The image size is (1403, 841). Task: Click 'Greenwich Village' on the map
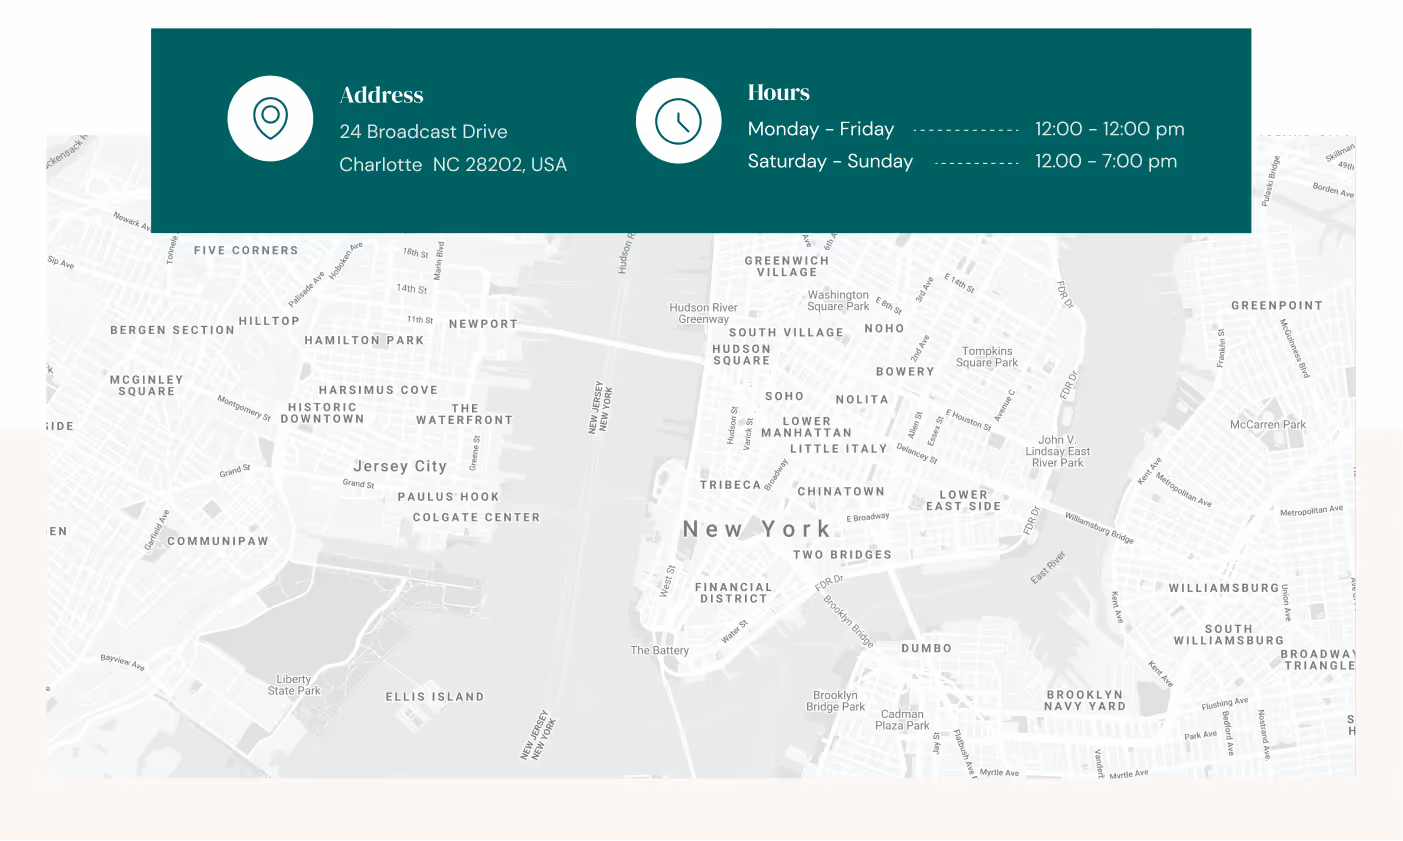pyautogui.click(x=787, y=266)
